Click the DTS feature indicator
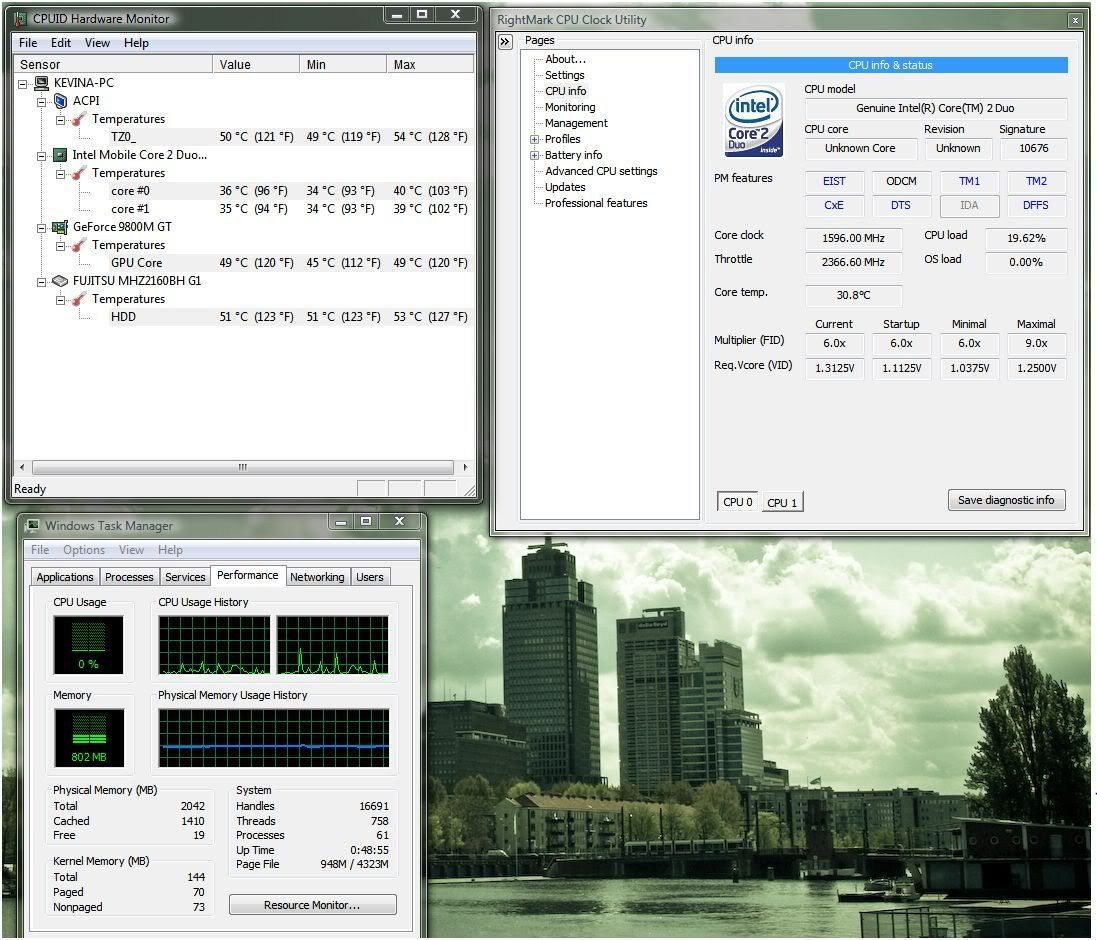The image size is (1097, 940). pyautogui.click(x=901, y=205)
